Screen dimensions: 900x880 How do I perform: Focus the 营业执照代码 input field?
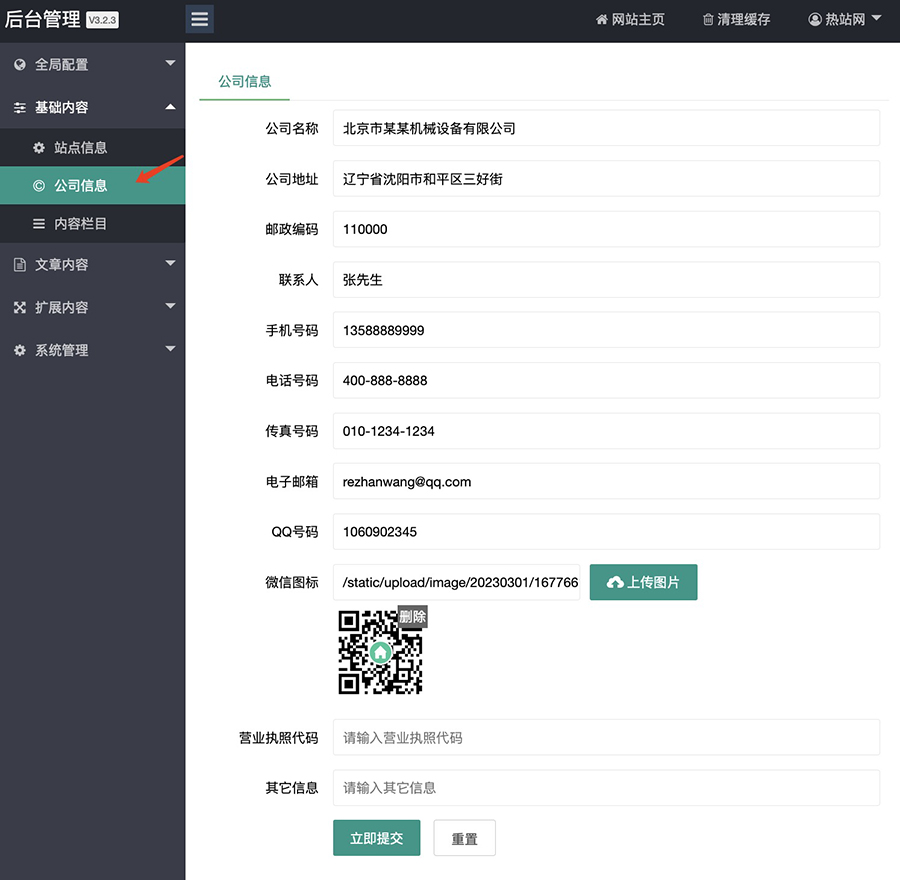point(606,737)
